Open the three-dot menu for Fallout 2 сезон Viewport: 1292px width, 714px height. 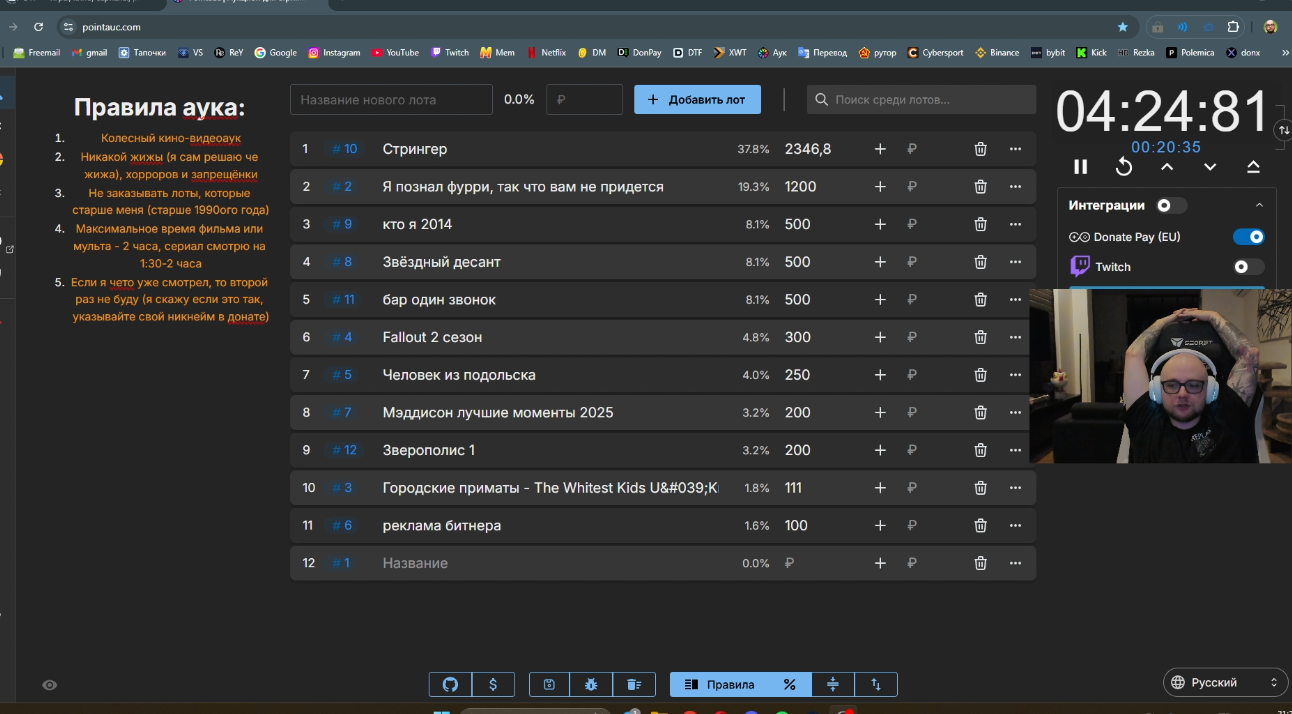1015,337
